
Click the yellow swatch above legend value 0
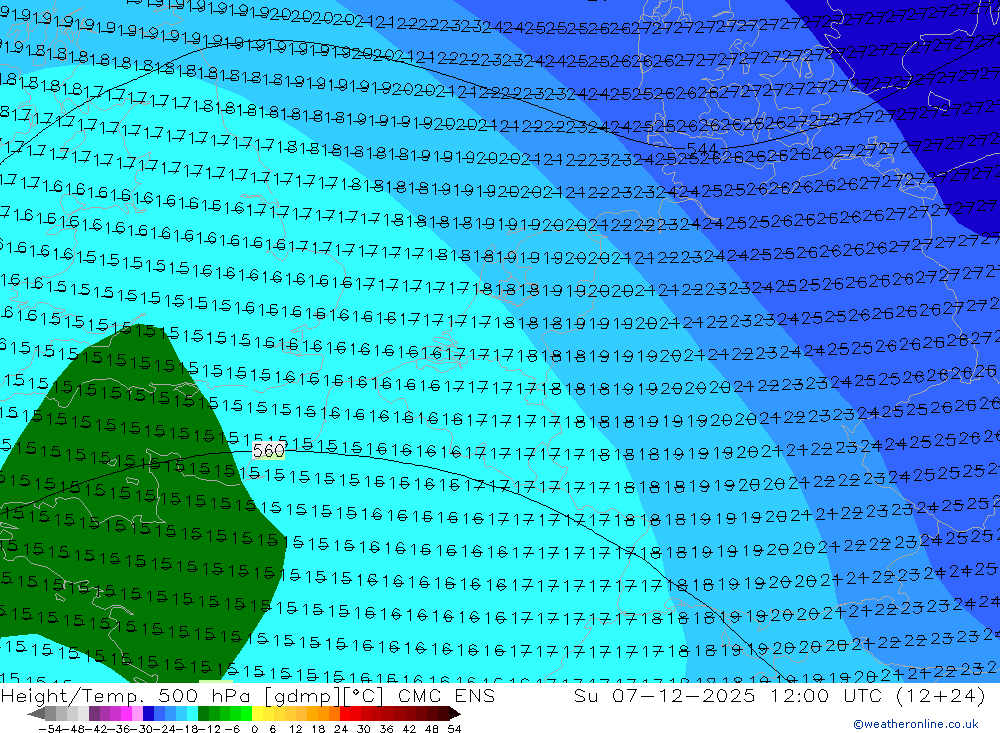pos(258,714)
